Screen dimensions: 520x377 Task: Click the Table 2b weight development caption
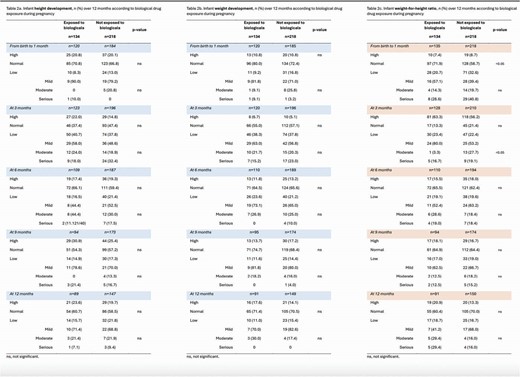tap(264, 11)
